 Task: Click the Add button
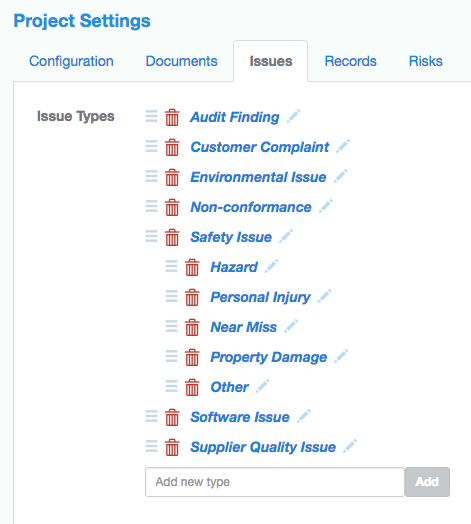[427, 482]
